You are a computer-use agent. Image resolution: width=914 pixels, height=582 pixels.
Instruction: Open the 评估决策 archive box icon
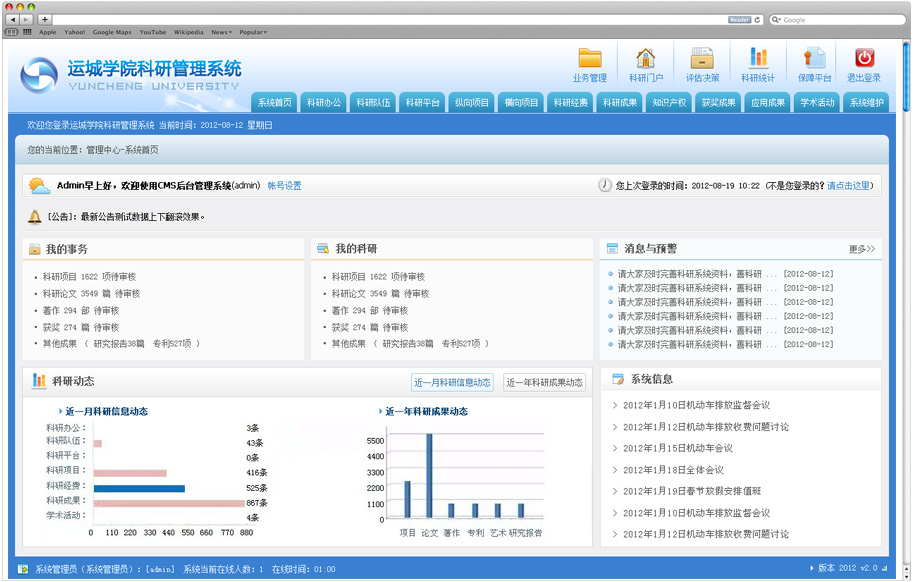point(702,59)
